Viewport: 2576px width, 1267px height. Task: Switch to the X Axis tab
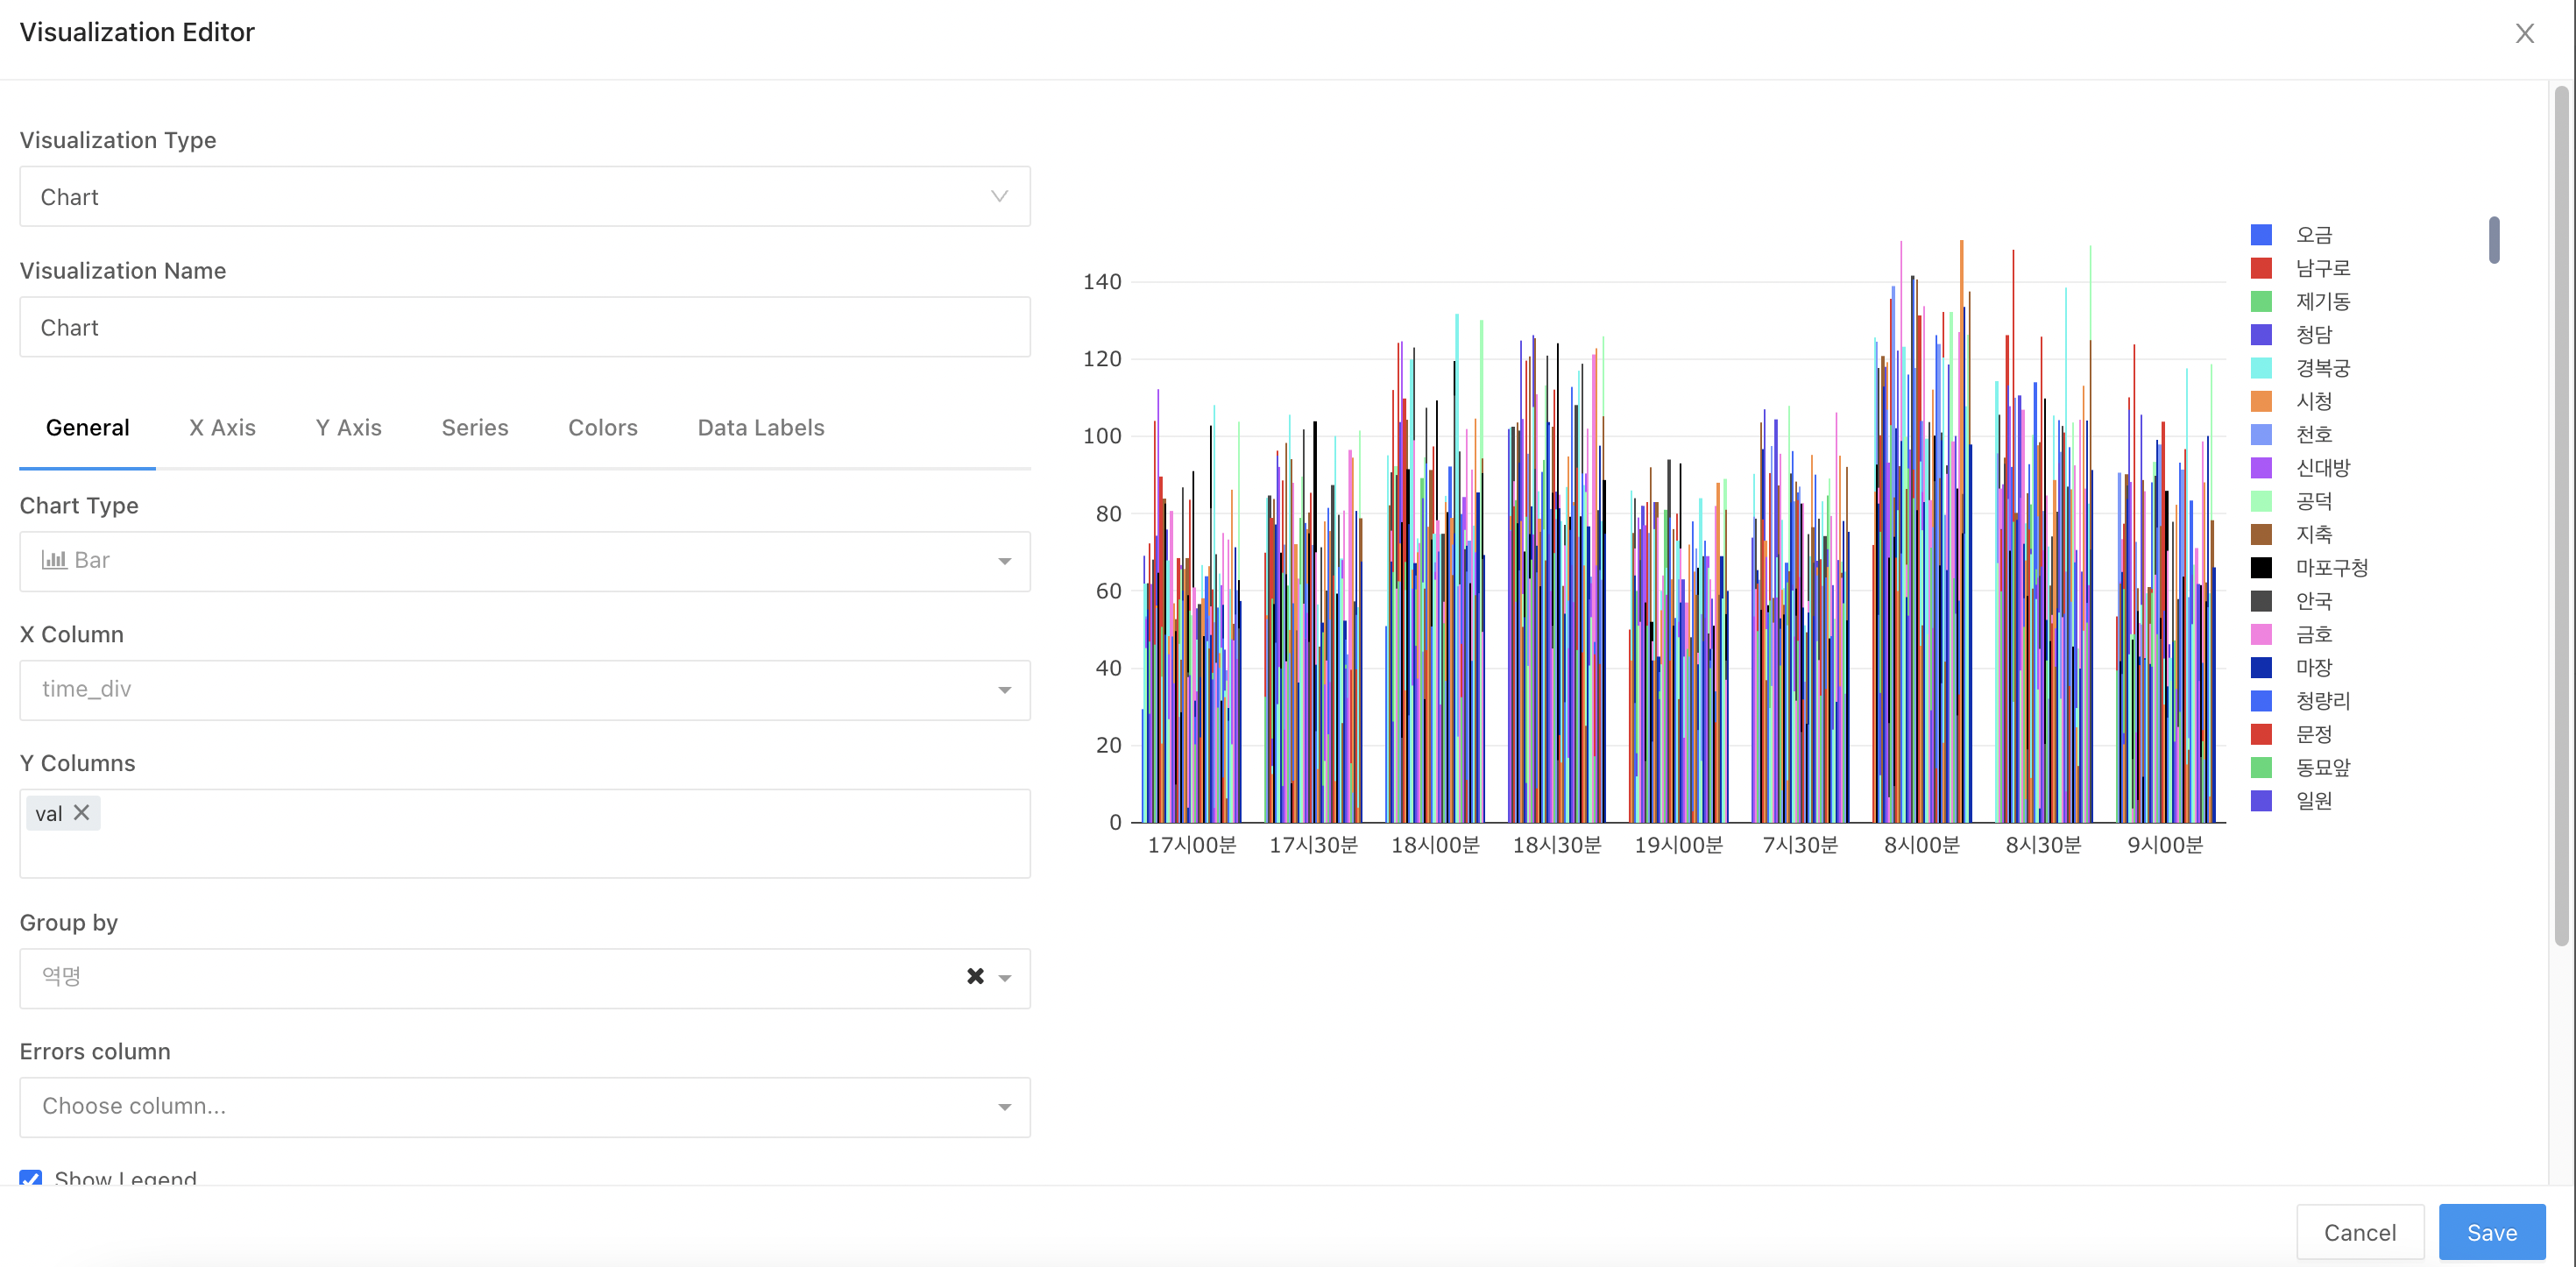(222, 428)
